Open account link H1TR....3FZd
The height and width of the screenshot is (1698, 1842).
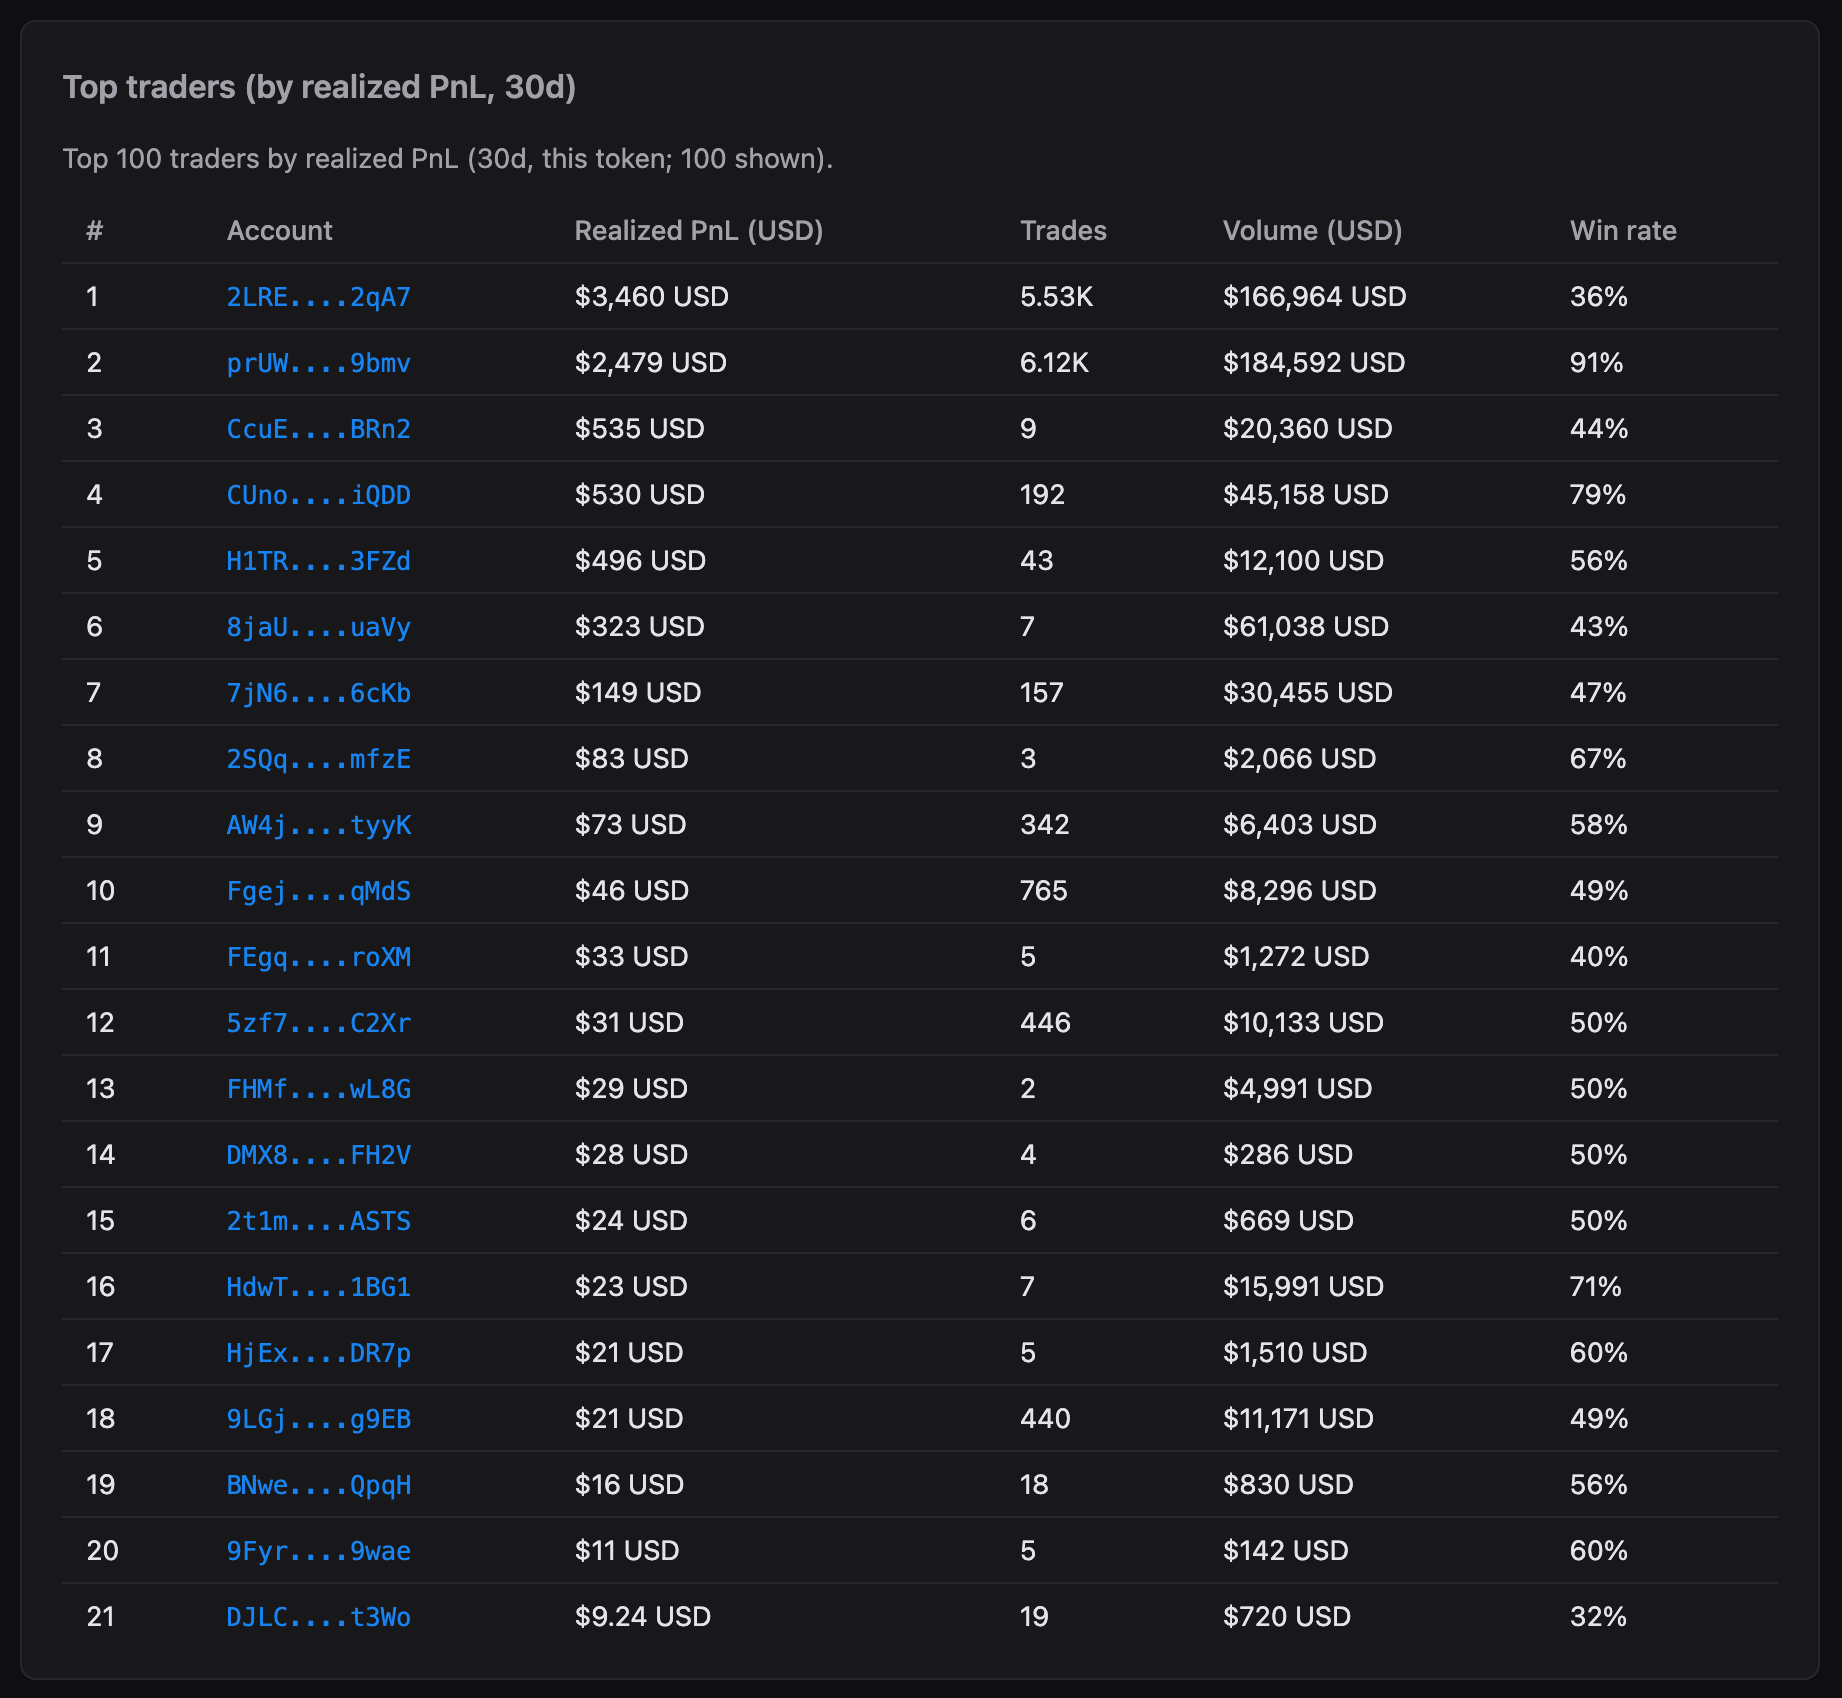(318, 561)
